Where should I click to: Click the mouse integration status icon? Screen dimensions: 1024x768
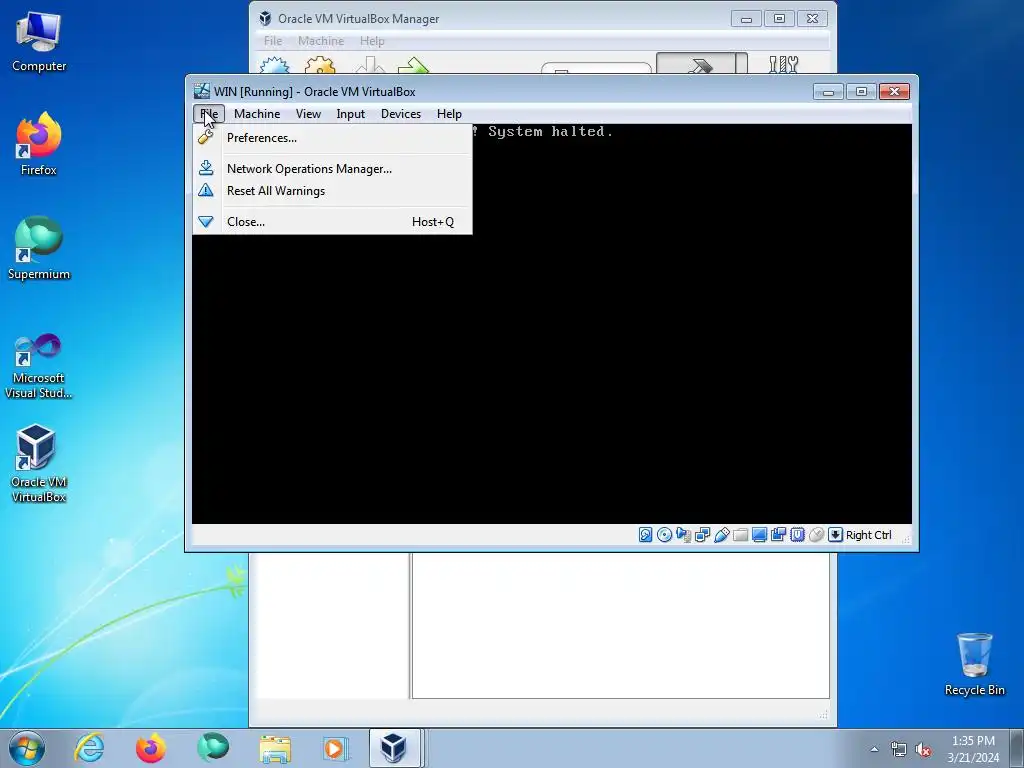(x=816, y=535)
